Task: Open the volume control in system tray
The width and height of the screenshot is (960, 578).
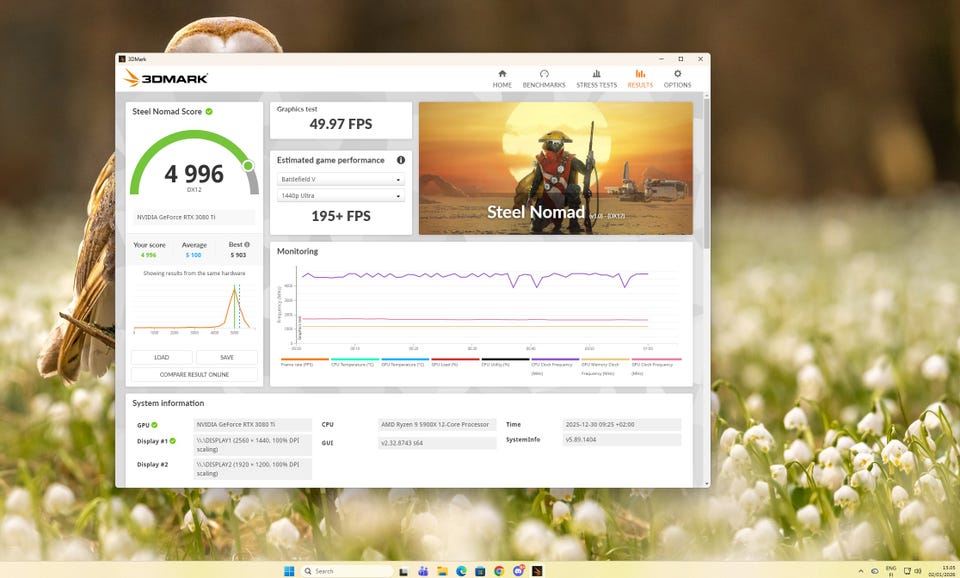Action: (918, 571)
